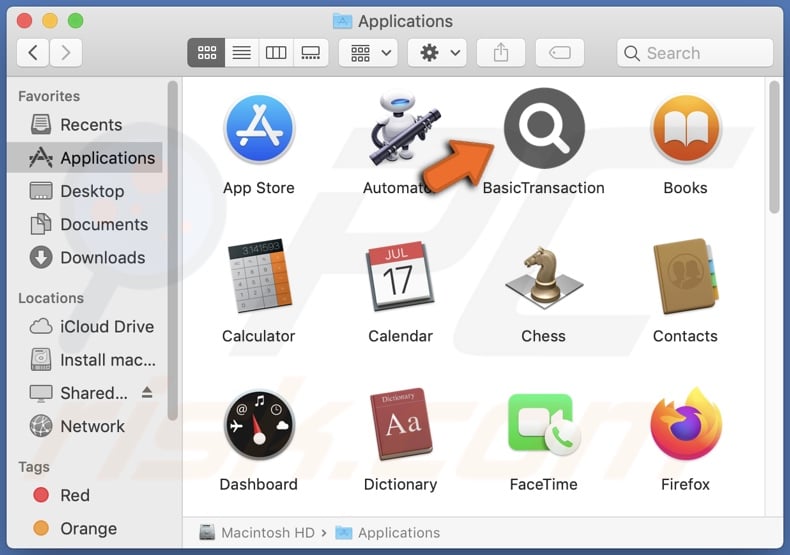Screen dimensions: 790x555
Task: Select the Calculator app icon
Action: 259,276
